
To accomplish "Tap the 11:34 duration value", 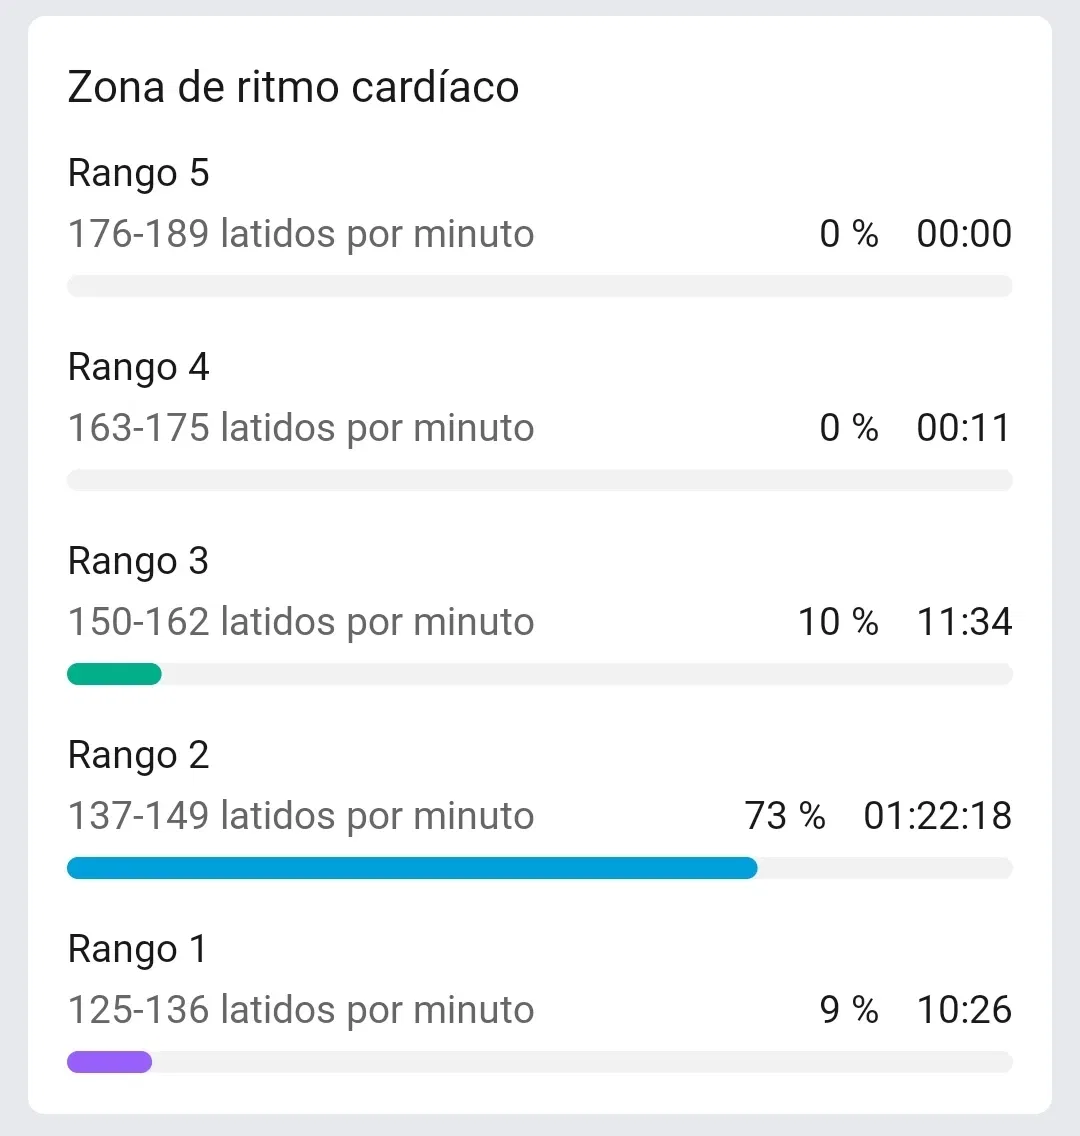I will (x=964, y=622).
